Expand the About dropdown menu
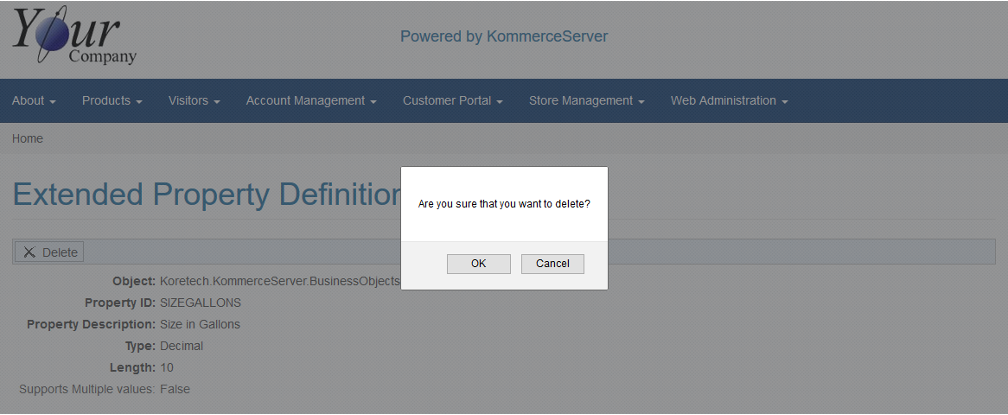The image size is (1008, 415). tap(33, 101)
